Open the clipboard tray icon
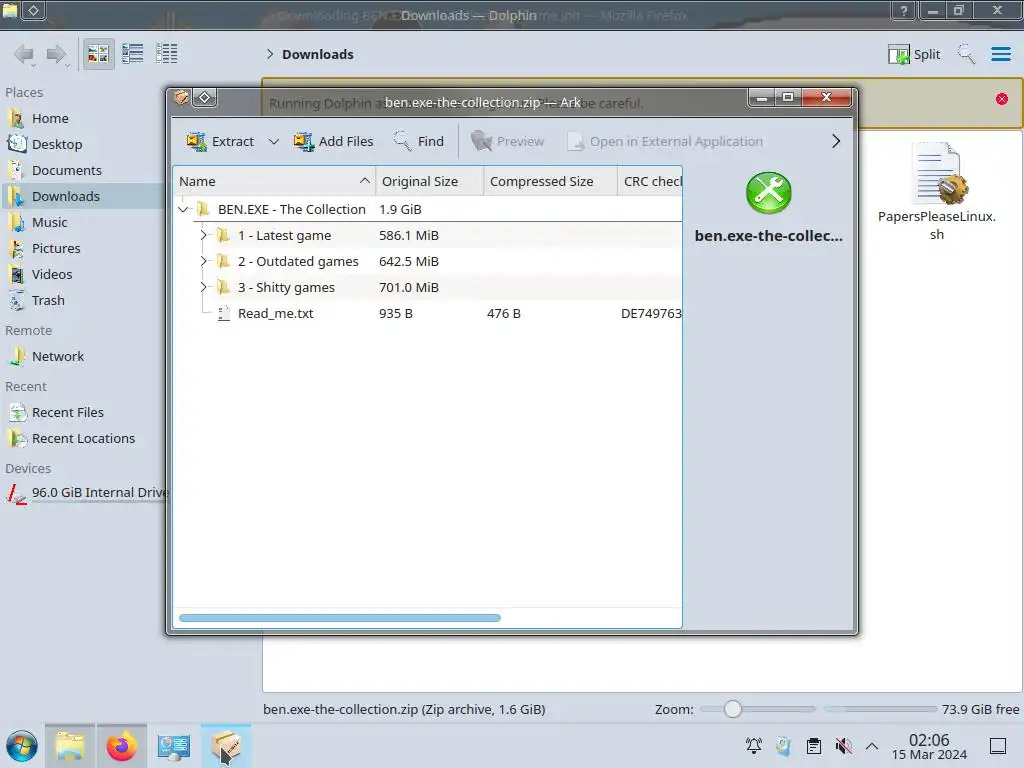 click(x=814, y=746)
